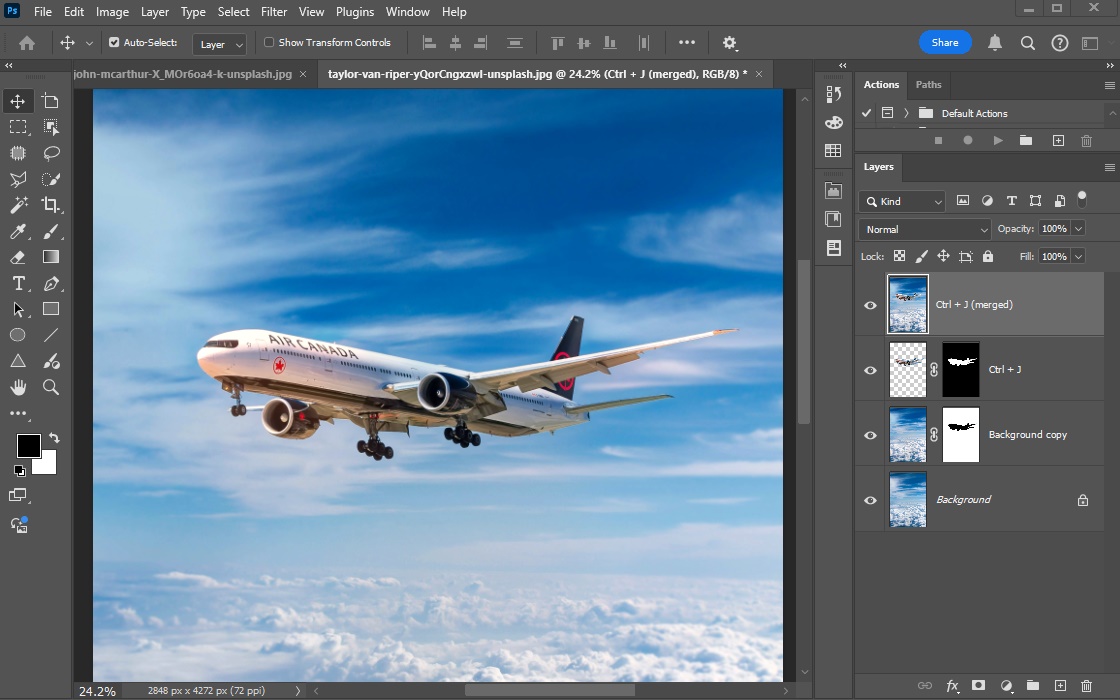Viewport: 1120px width, 700px height.
Task: Add layer mask at Layers panel bottom
Action: coord(979,686)
